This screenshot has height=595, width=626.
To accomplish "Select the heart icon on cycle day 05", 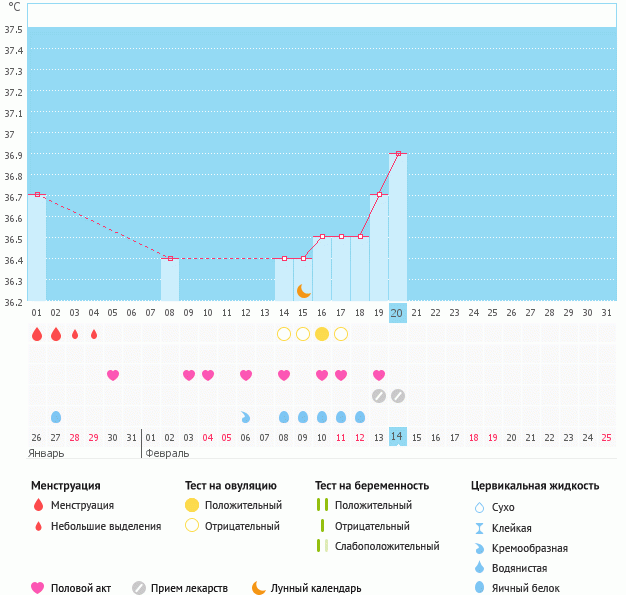I will [113, 375].
